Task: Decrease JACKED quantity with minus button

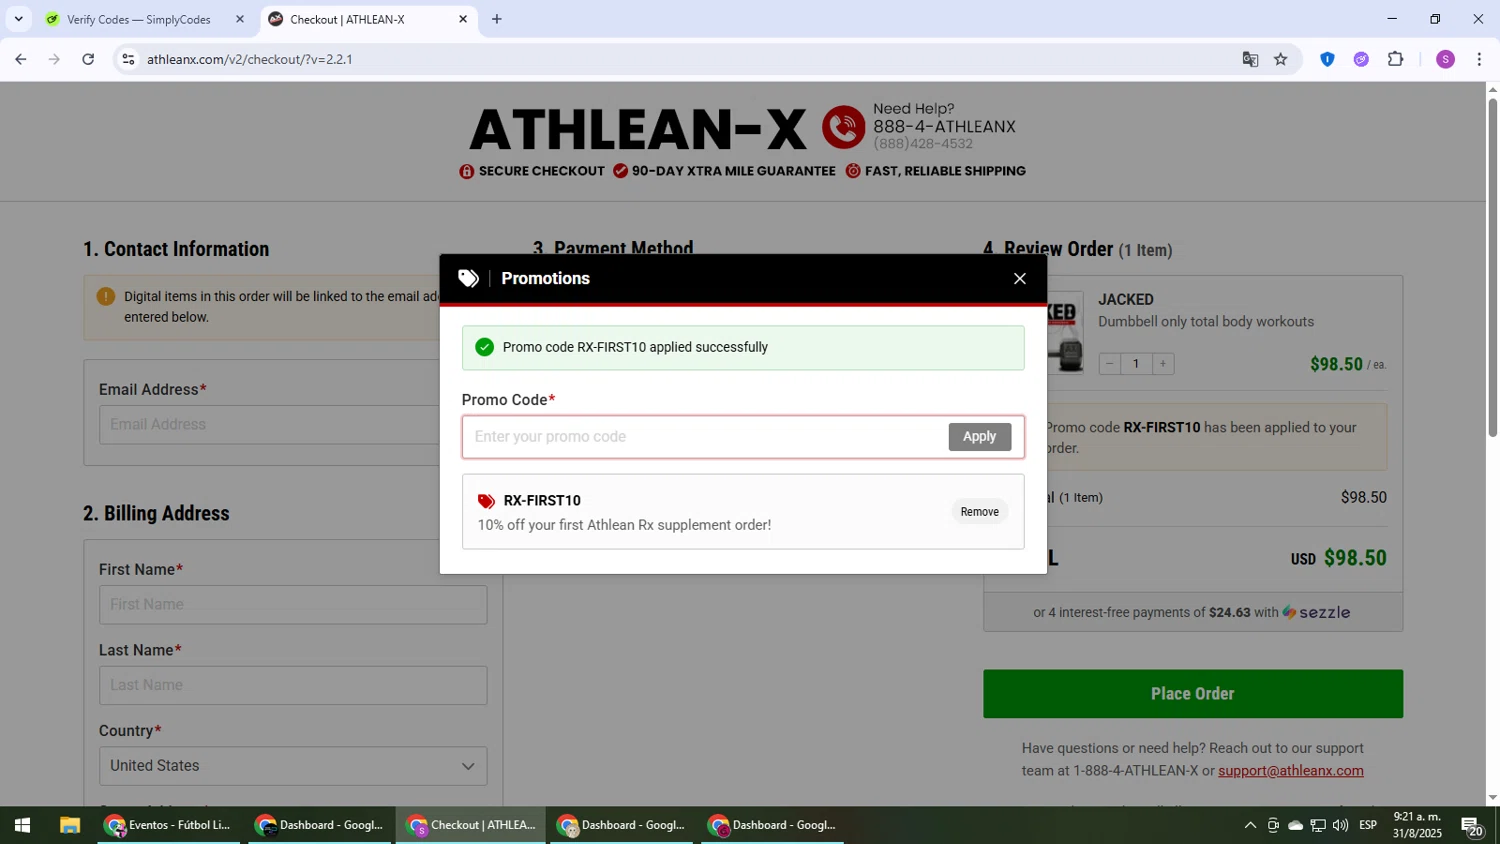Action: (1110, 364)
